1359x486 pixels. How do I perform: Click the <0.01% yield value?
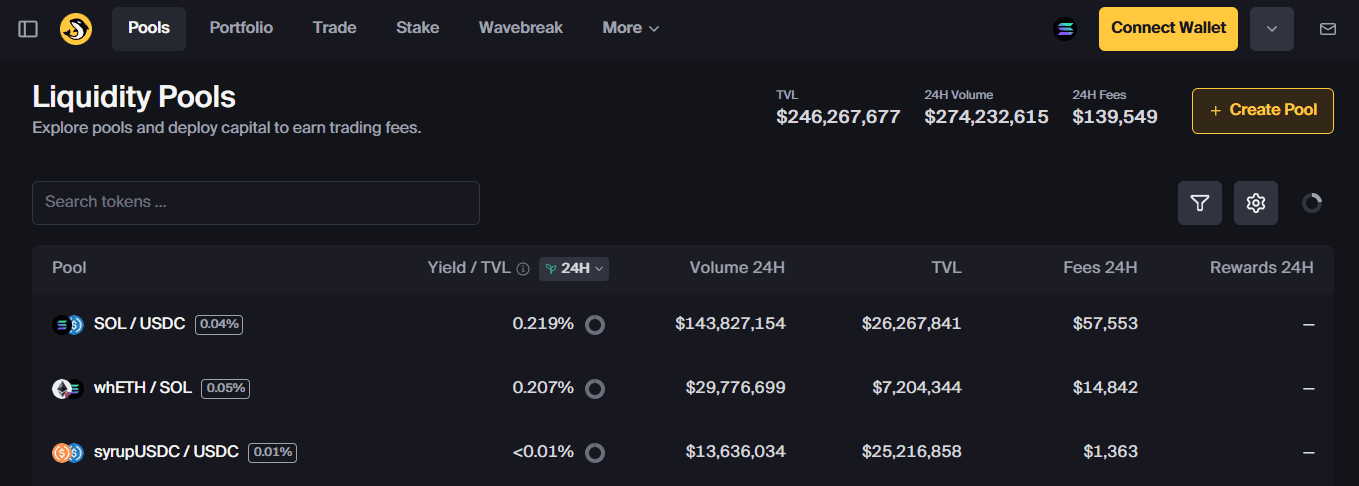point(543,452)
